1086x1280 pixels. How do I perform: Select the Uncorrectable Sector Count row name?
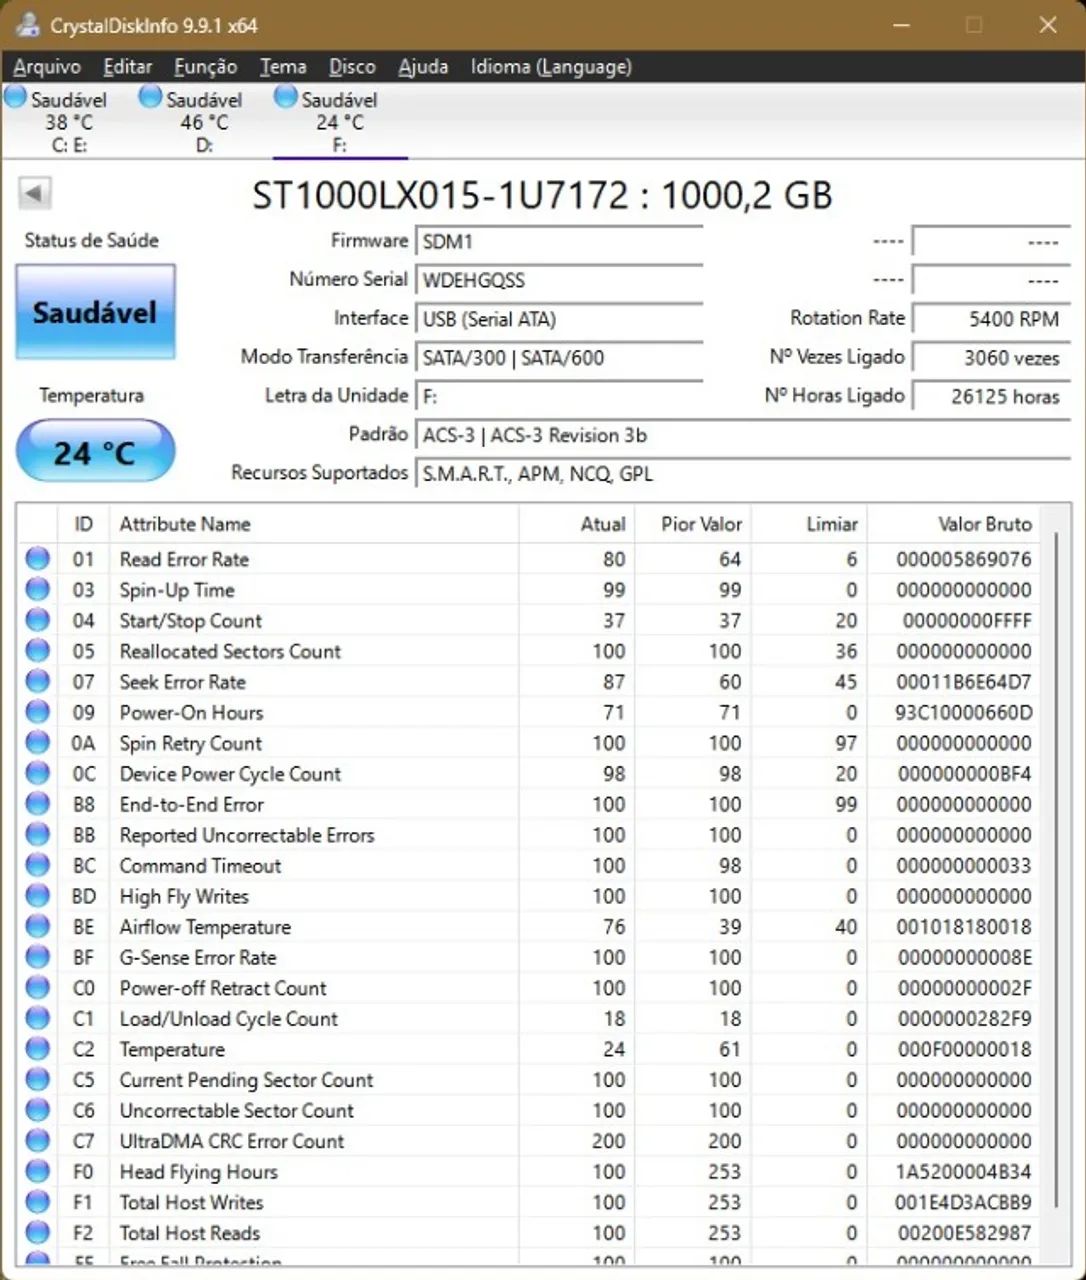coord(237,1110)
